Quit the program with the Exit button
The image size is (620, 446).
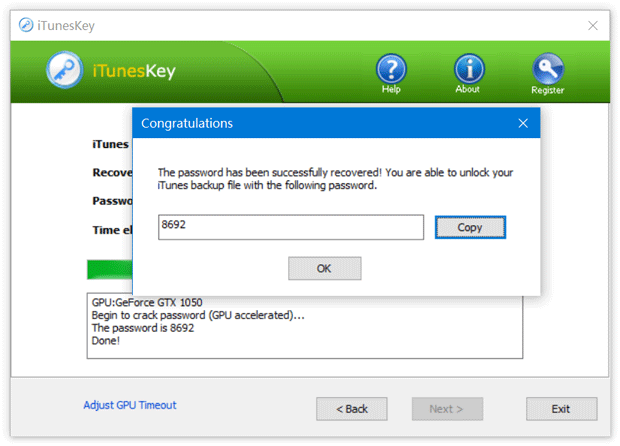(x=561, y=408)
